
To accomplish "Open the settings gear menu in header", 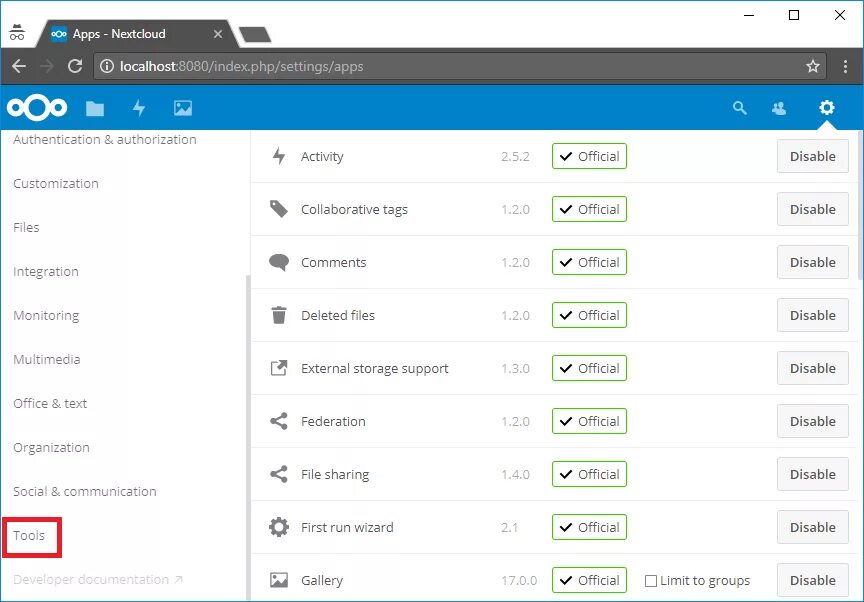I will point(827,107).
